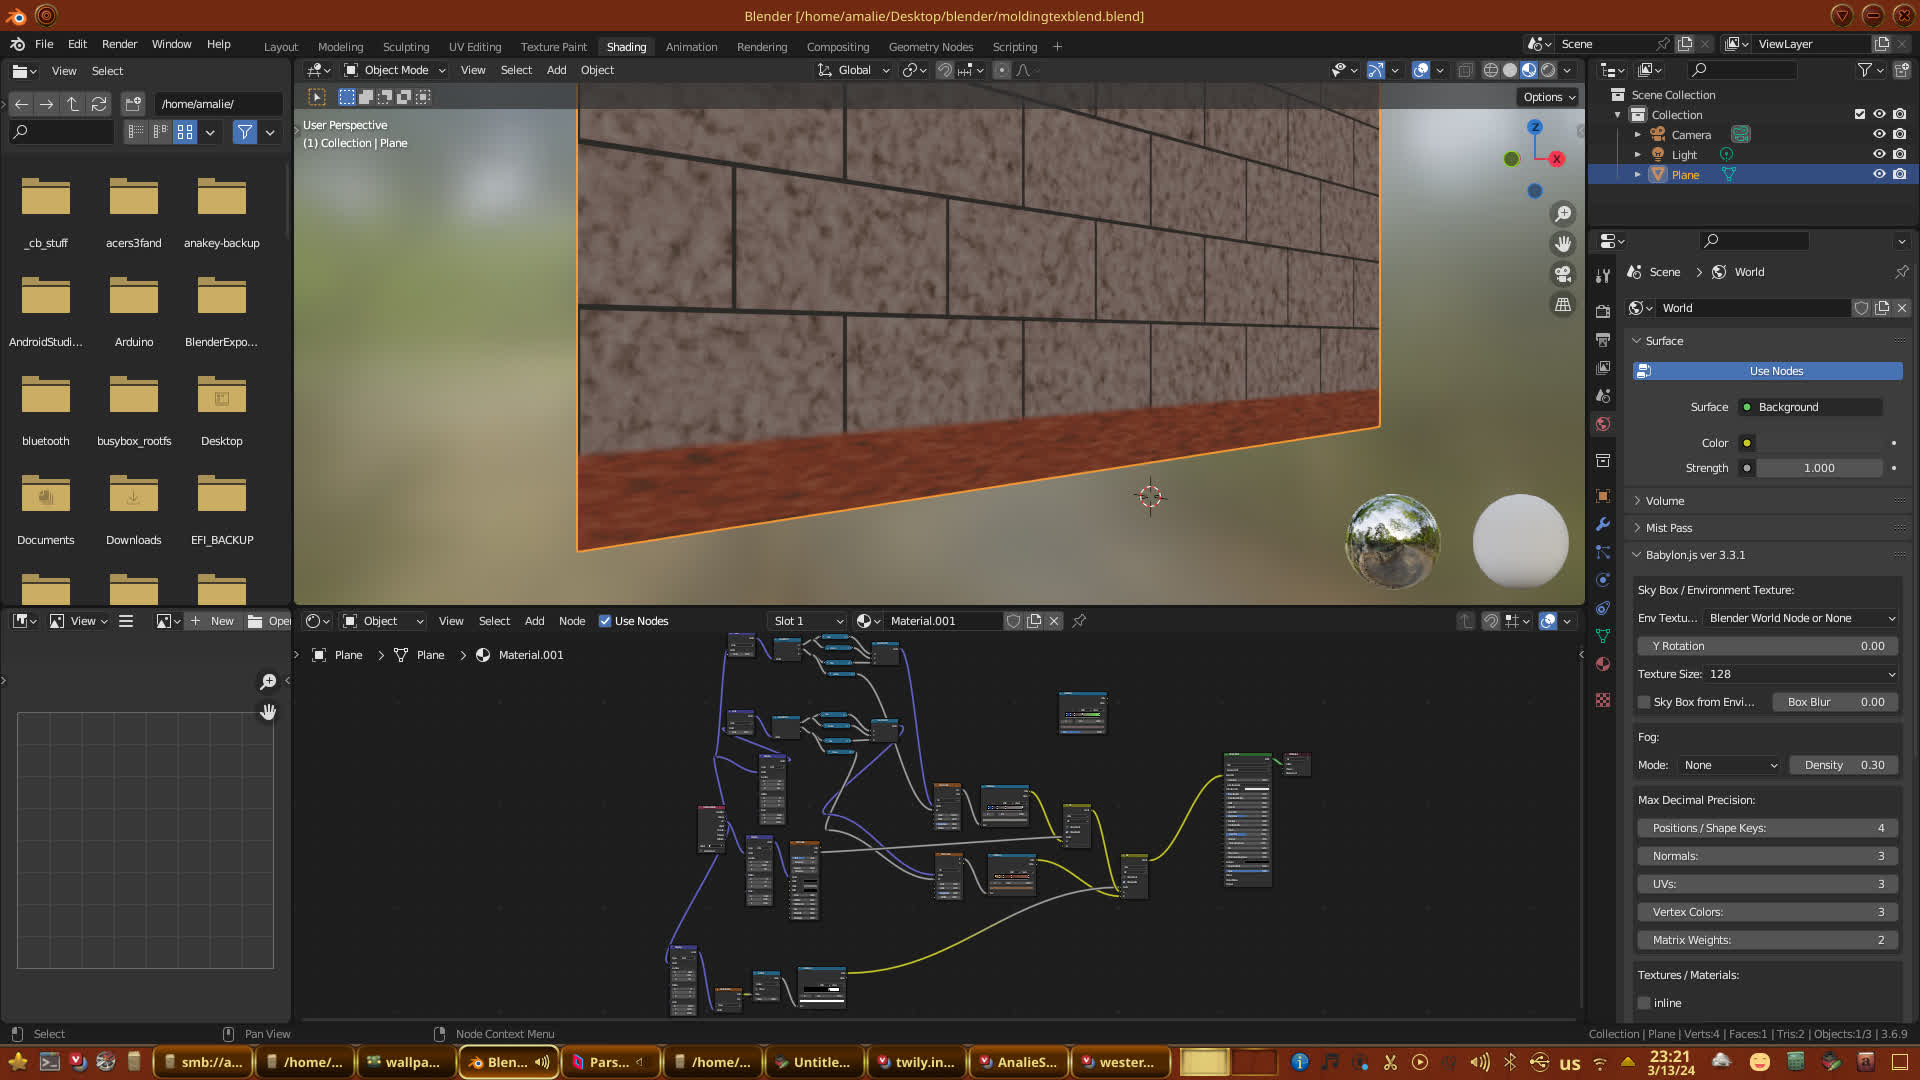Expand the Volume panel
The width and height of the screenshot is (1920, 1080).
point(1665,501)
